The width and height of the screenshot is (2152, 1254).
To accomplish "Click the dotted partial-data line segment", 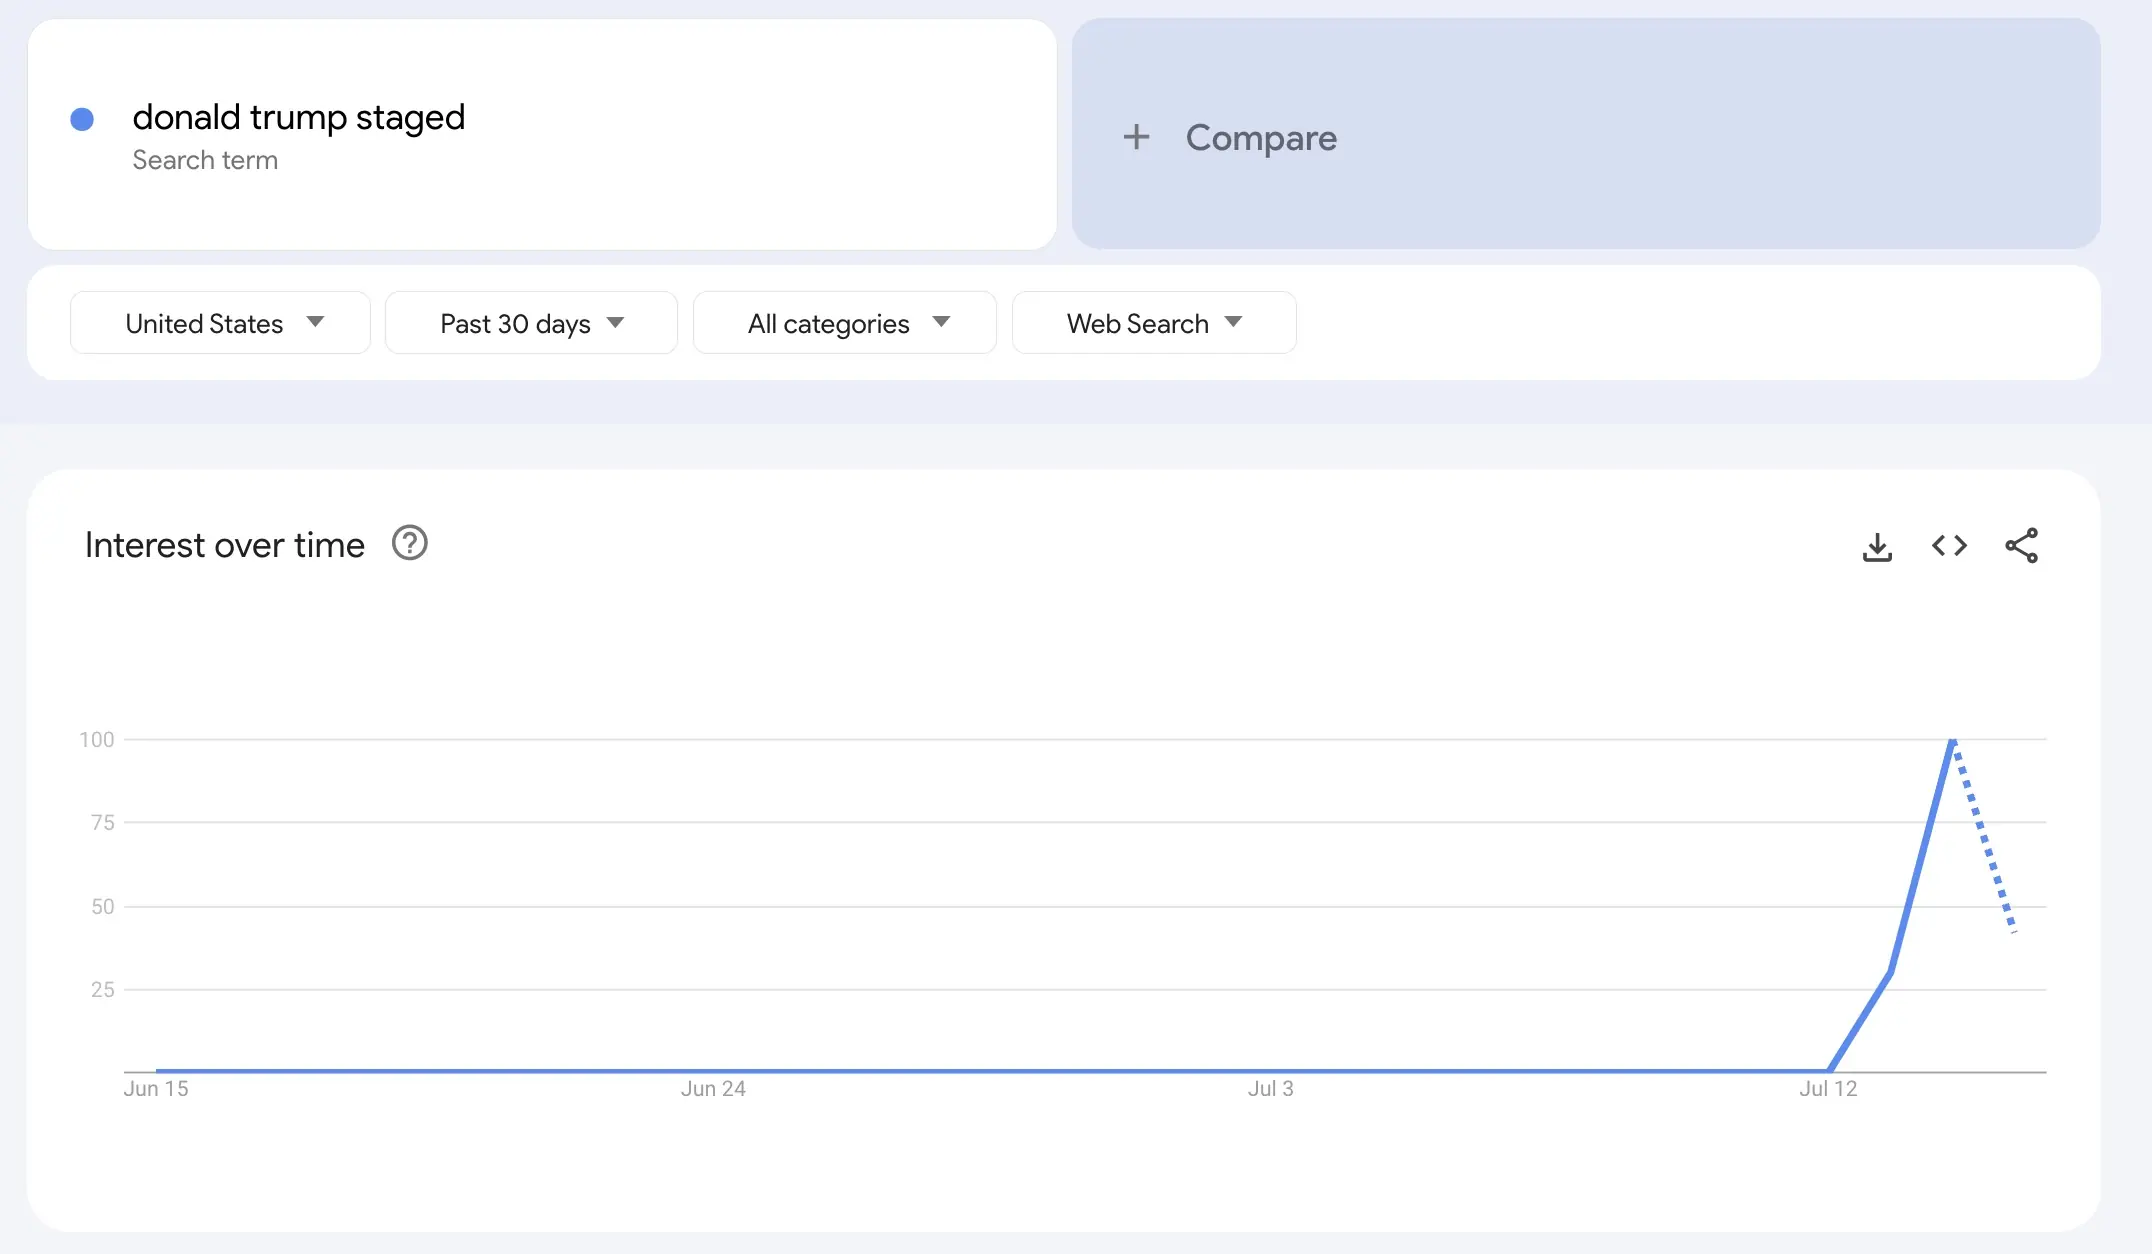I will [x=1984, y=840].
